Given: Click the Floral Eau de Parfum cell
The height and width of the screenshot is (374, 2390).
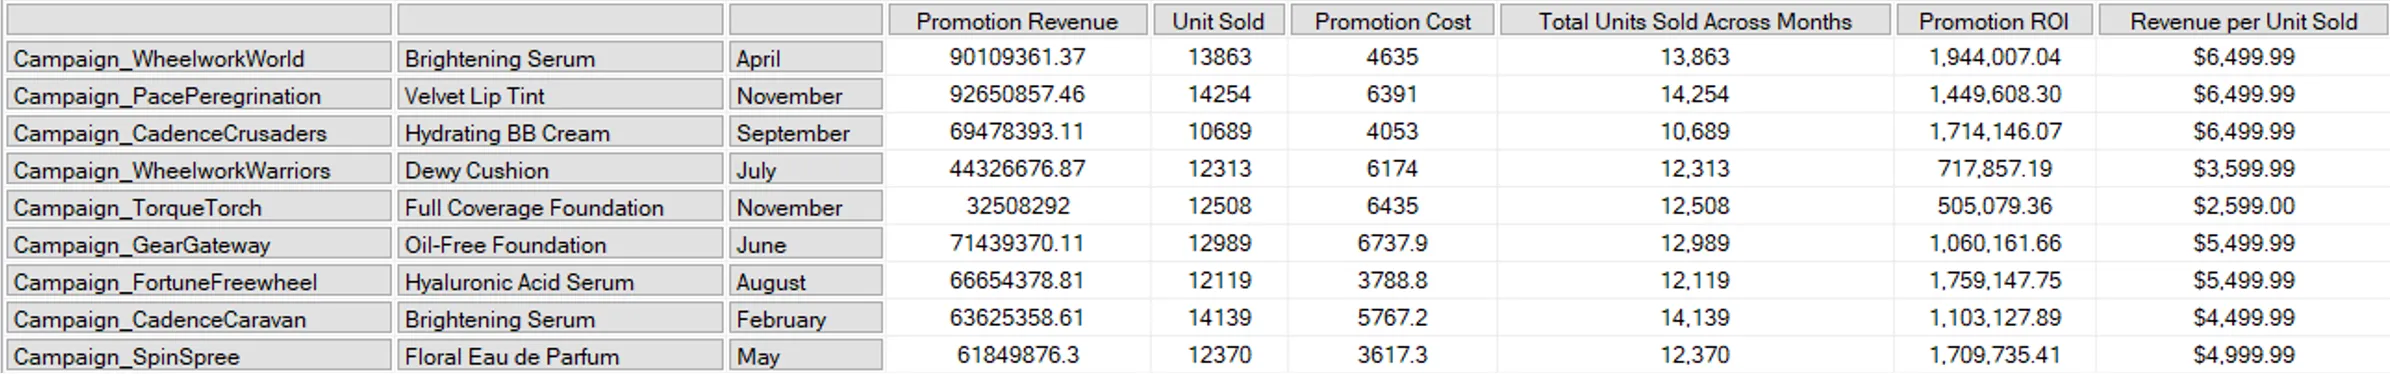Looking at the screenshot, I should 560,356.
